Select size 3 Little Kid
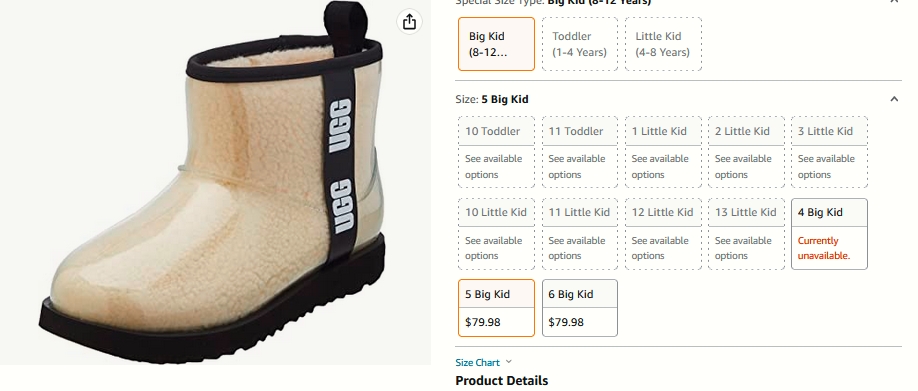The height and width of the screenshot is (391, 918). (829, 152)
